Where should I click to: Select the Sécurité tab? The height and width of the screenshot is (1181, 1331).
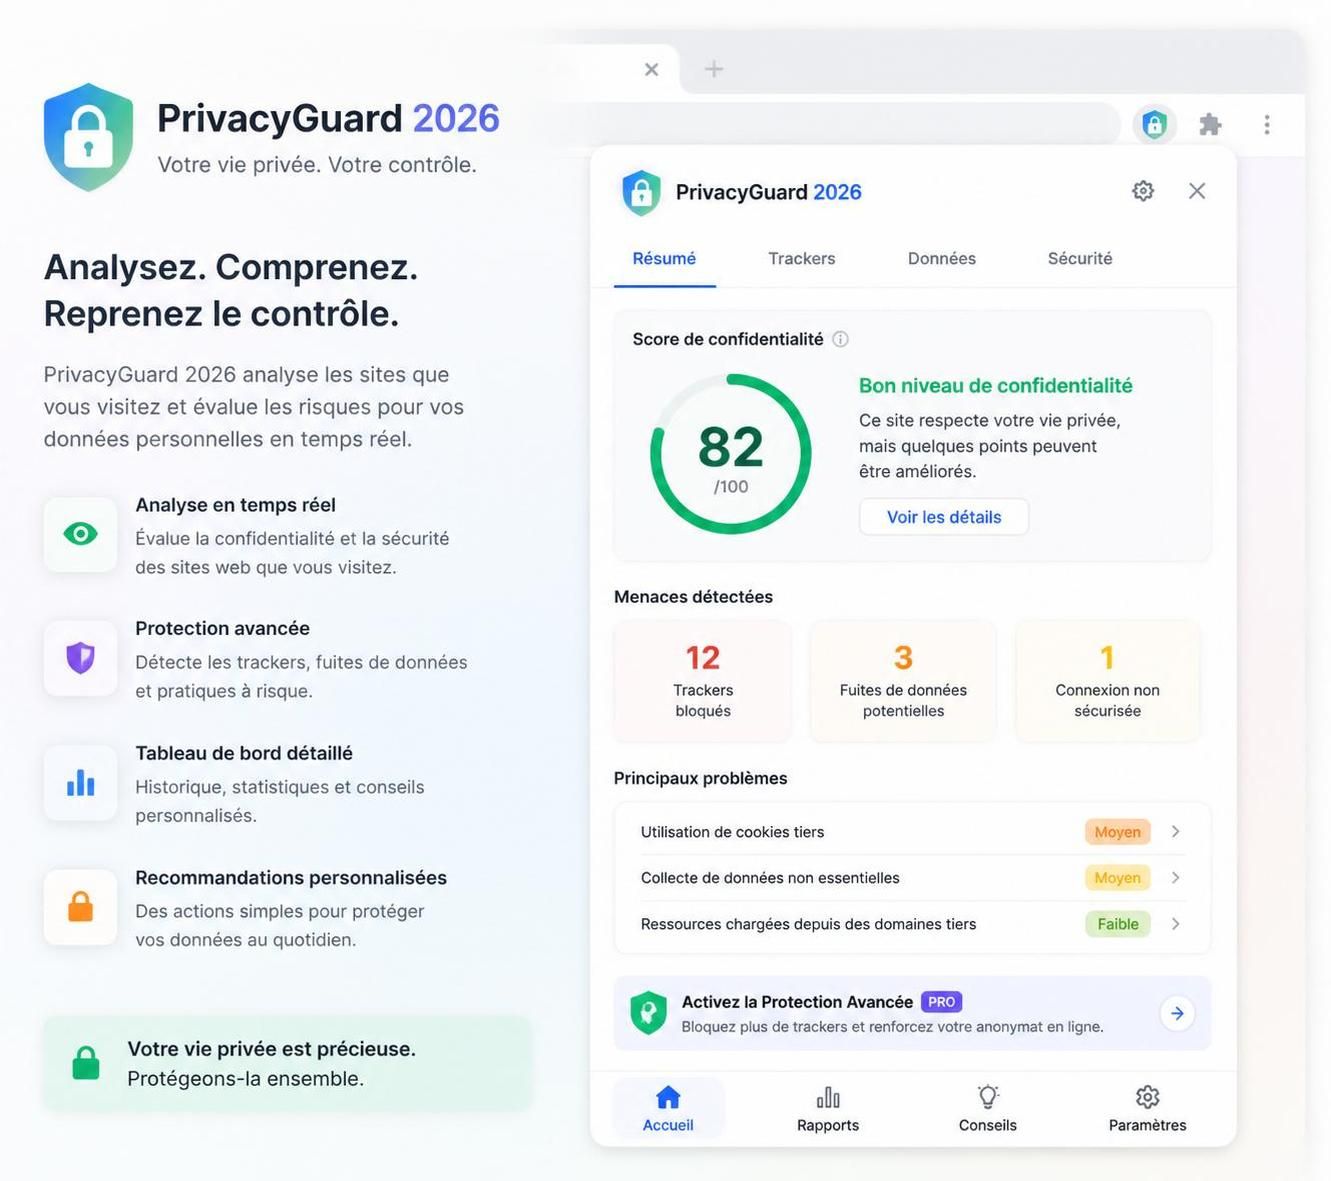[x=1080, y=259]
